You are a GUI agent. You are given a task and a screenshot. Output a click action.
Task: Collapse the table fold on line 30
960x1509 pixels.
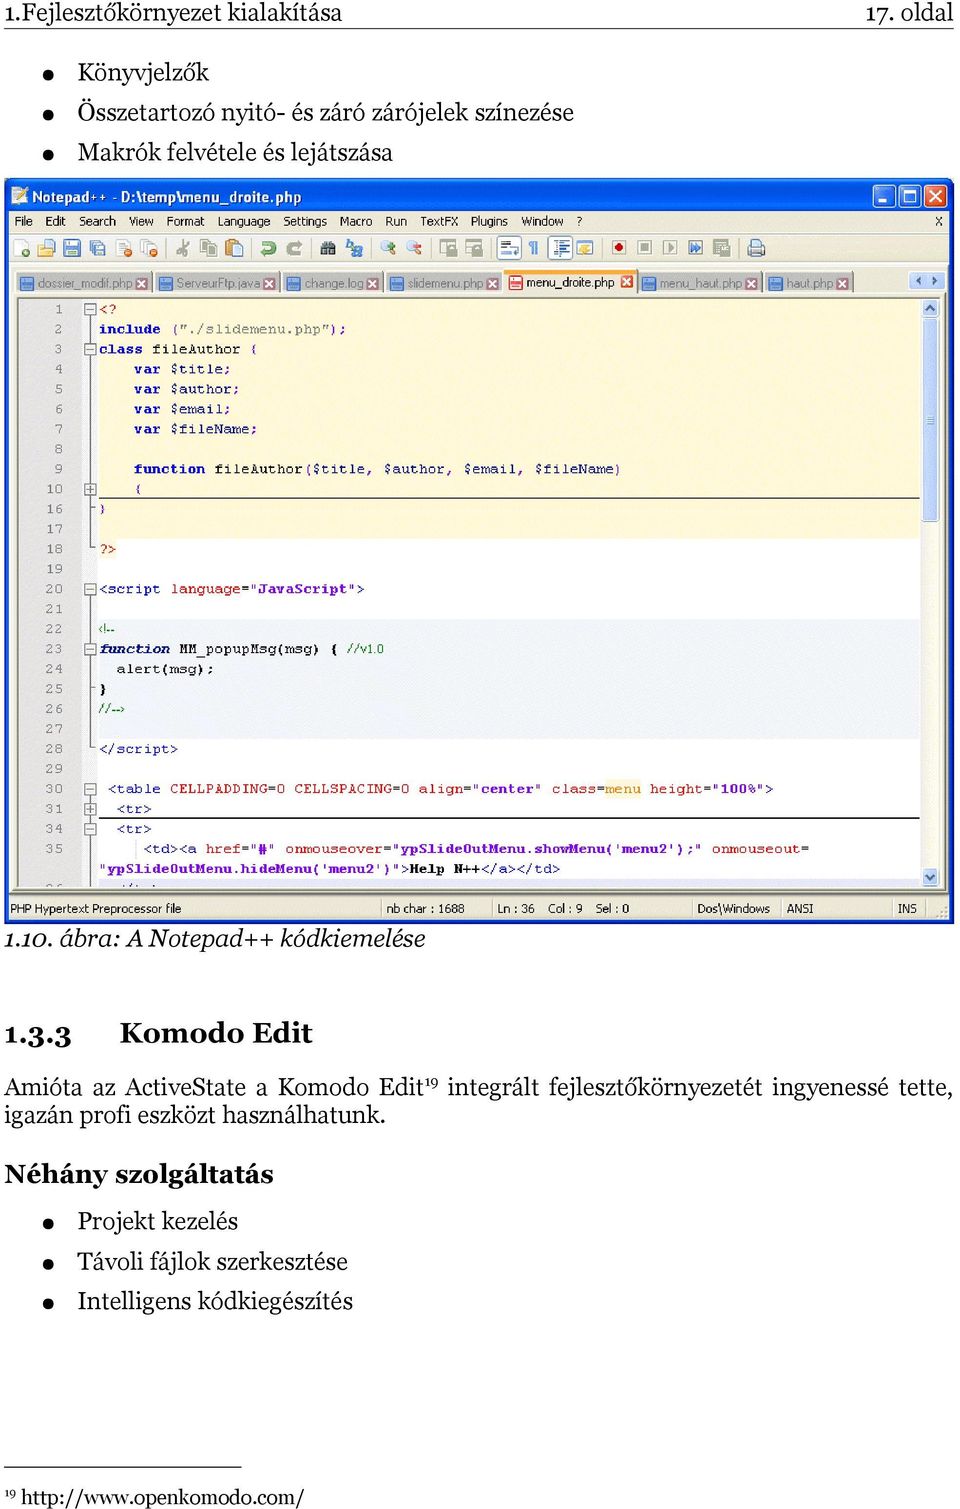tap(90, 789)
